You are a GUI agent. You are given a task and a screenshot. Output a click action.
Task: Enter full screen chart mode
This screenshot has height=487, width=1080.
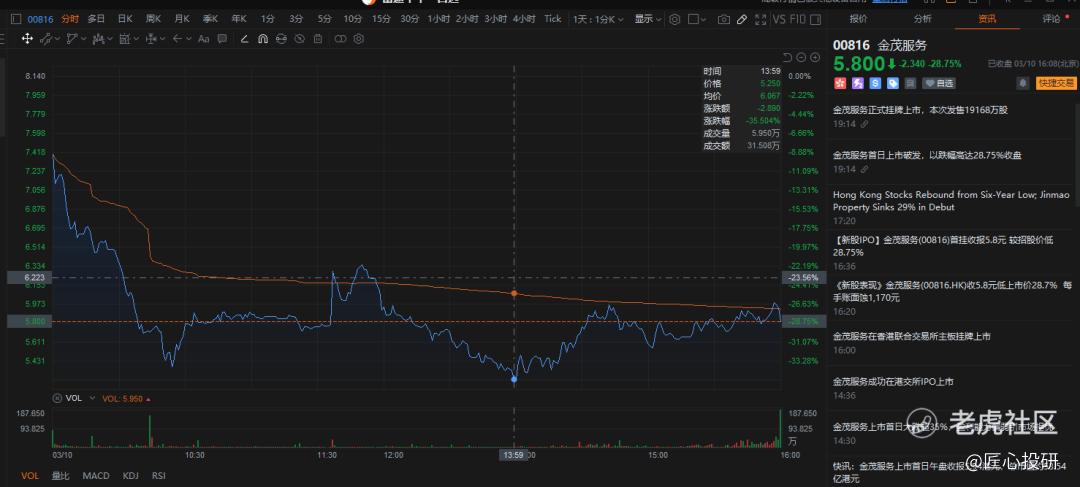[761, 19]
